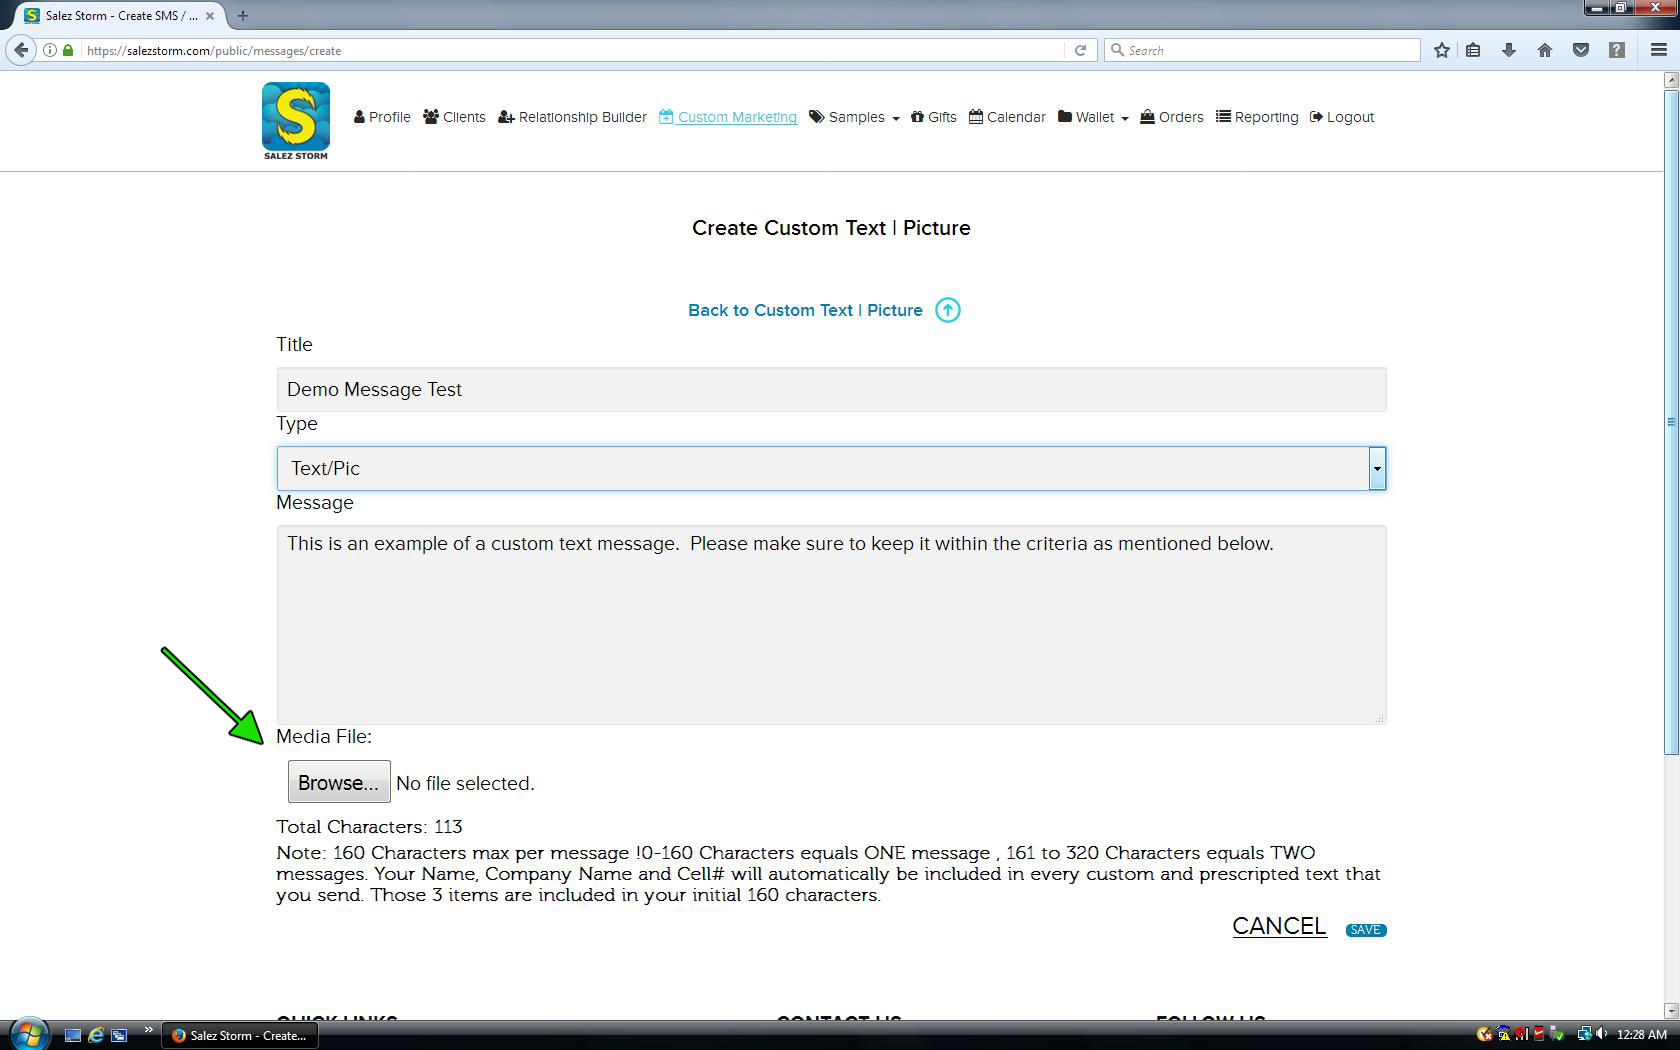Click the page vertical scrollbar
The height and width of the screenshot is (1050, 1680).
[1670, 420]
